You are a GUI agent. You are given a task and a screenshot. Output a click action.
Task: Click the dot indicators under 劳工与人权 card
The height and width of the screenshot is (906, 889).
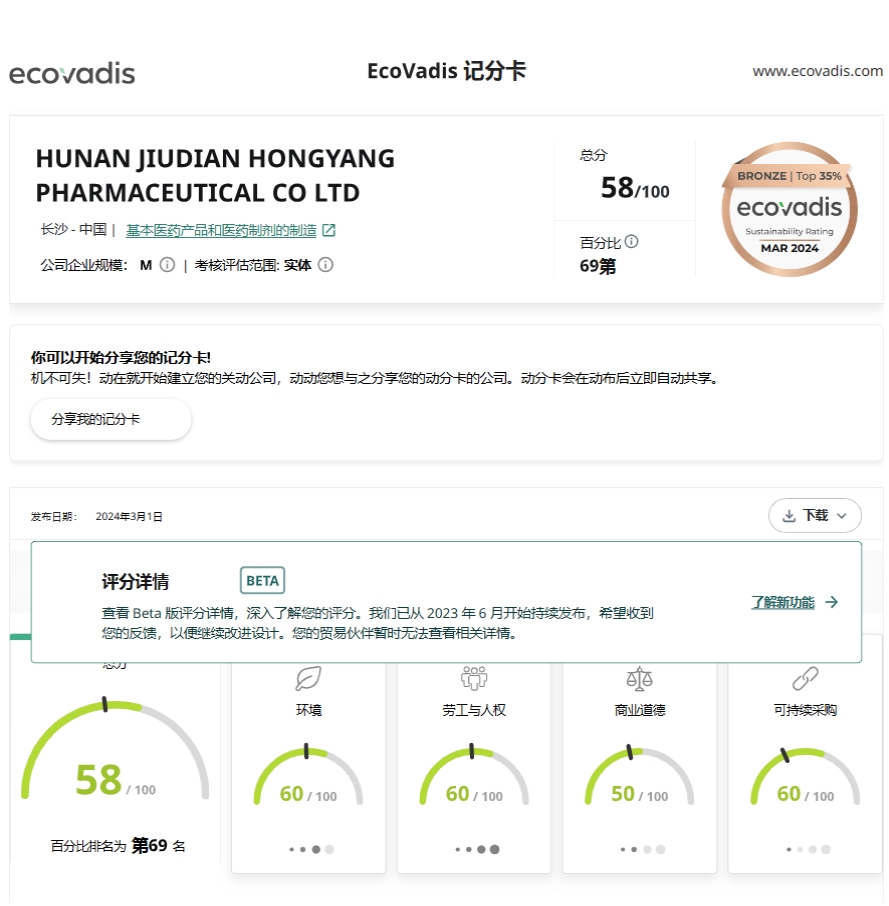pos(478,849)
